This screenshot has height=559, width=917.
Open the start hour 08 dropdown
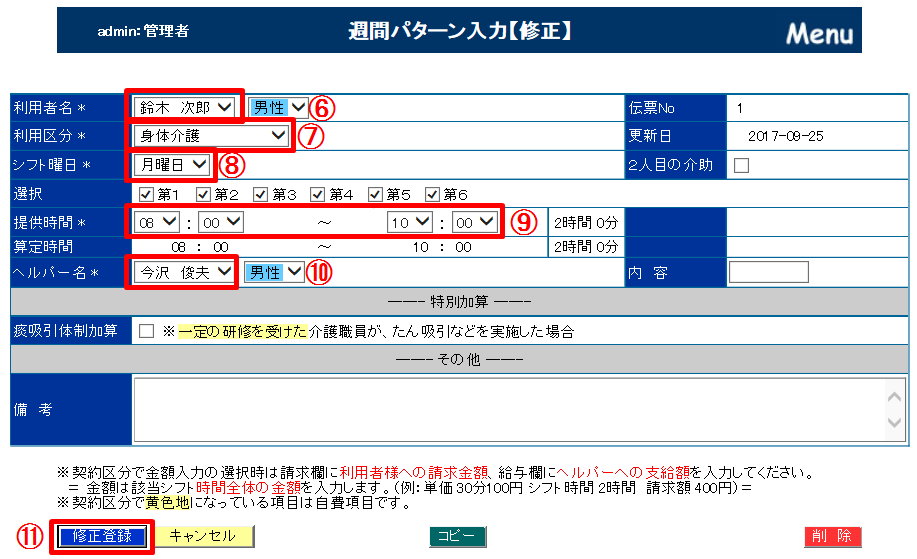[x=157, y=222]
